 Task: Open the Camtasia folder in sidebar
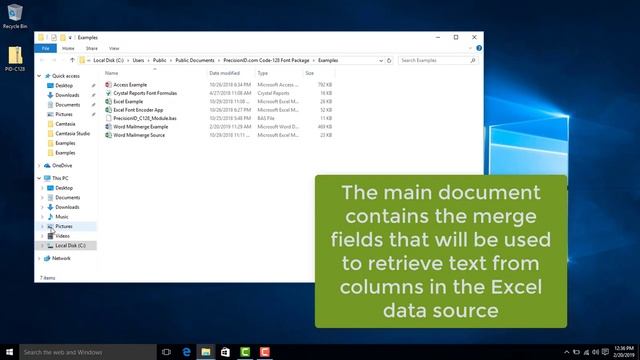coord(65,124)
